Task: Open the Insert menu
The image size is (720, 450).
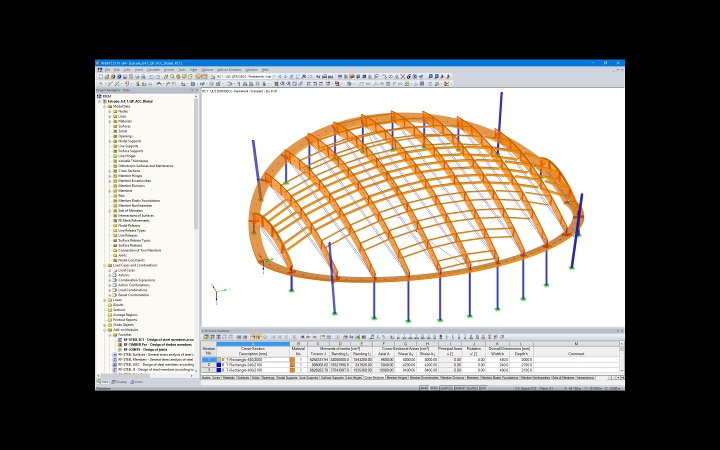Action: pos(139,70)
